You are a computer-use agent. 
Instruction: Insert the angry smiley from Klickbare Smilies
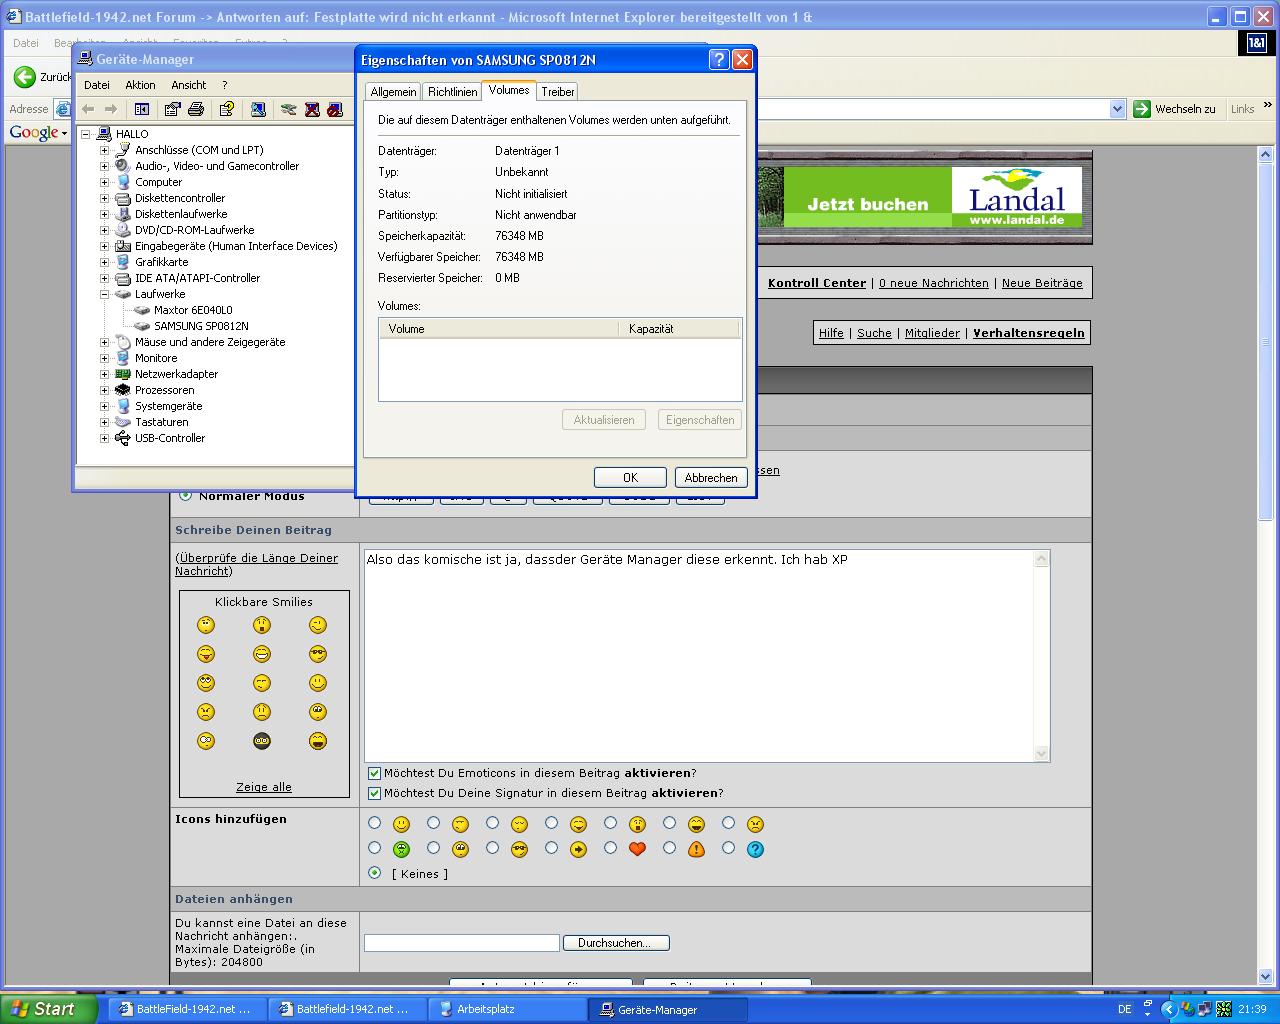pyautogui.click(x=206, y=712)
